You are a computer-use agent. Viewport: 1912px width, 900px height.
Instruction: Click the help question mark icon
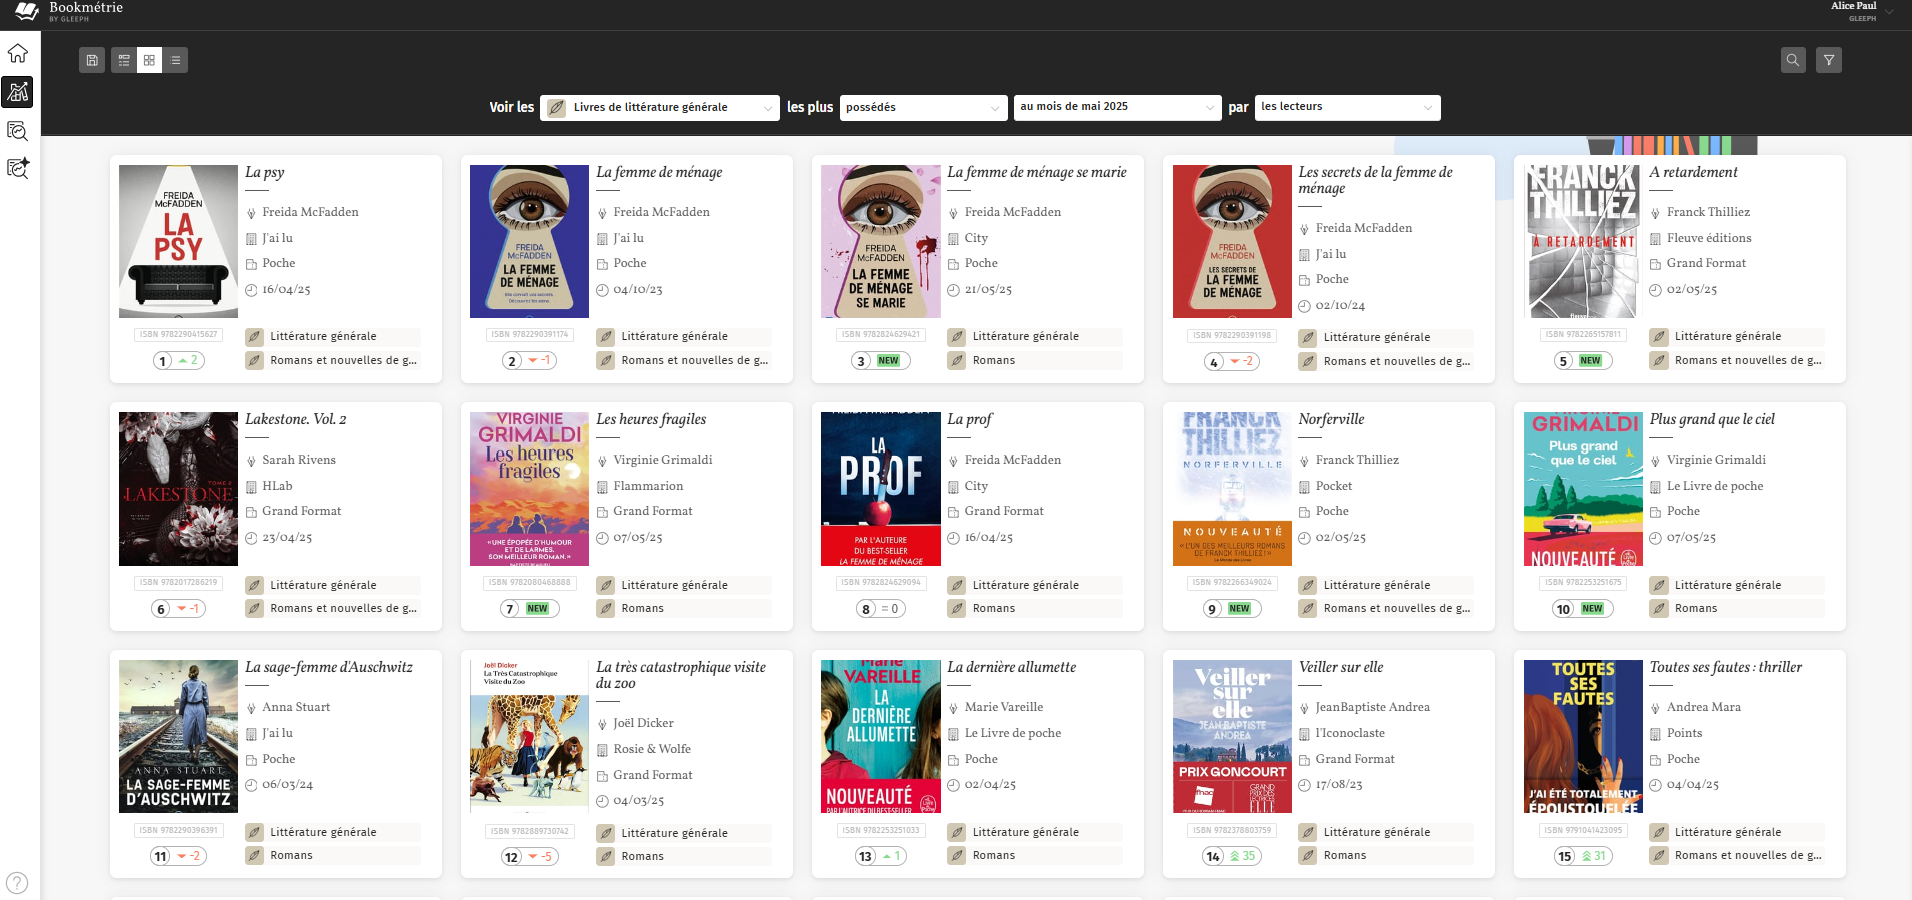tap(17, 883)
